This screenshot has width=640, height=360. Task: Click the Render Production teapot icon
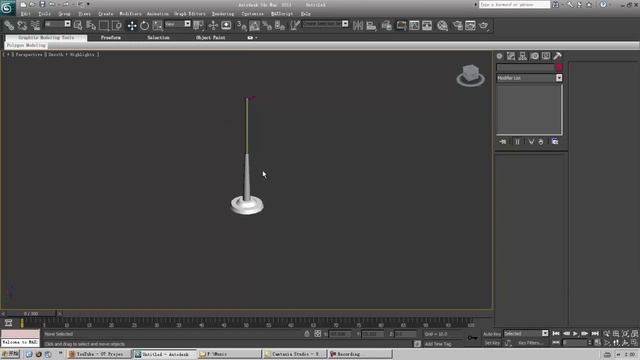tap(484, 26)
